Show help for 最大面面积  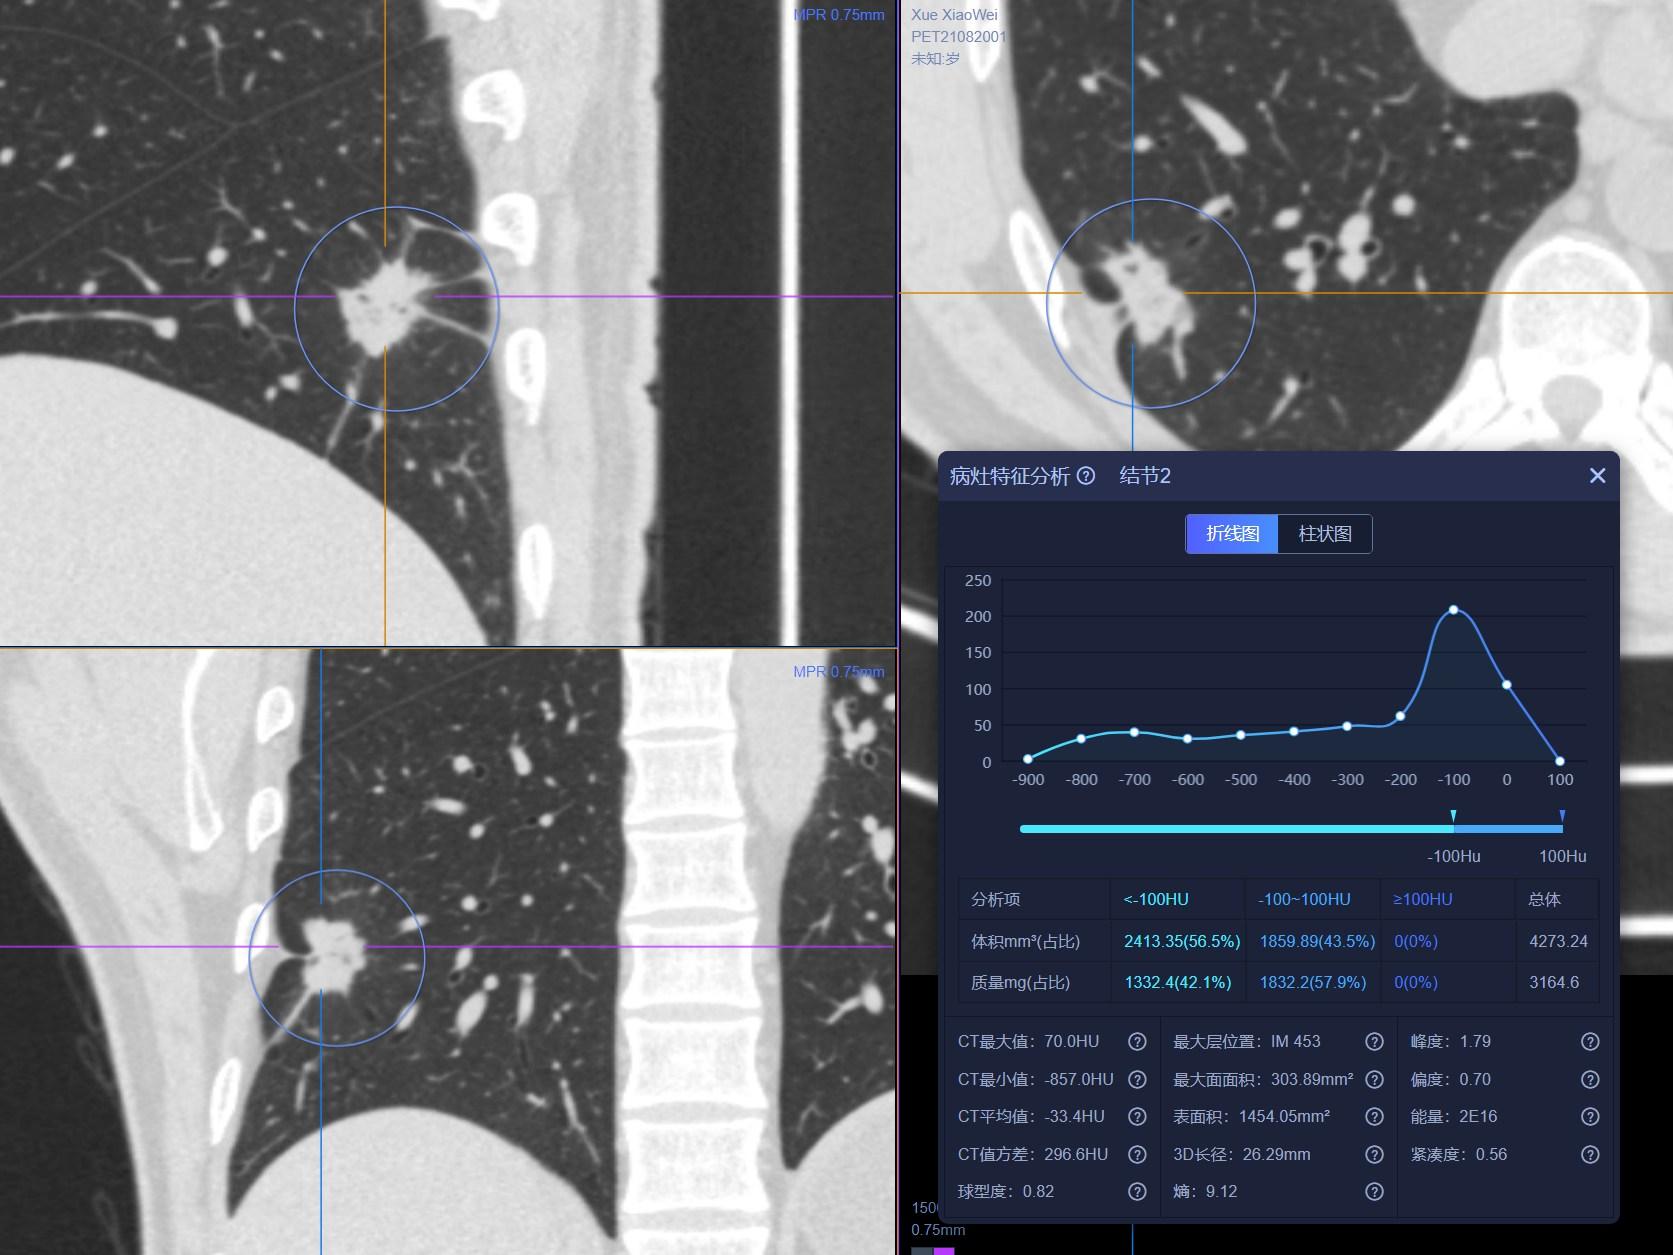click(x=1374, y=1079)
